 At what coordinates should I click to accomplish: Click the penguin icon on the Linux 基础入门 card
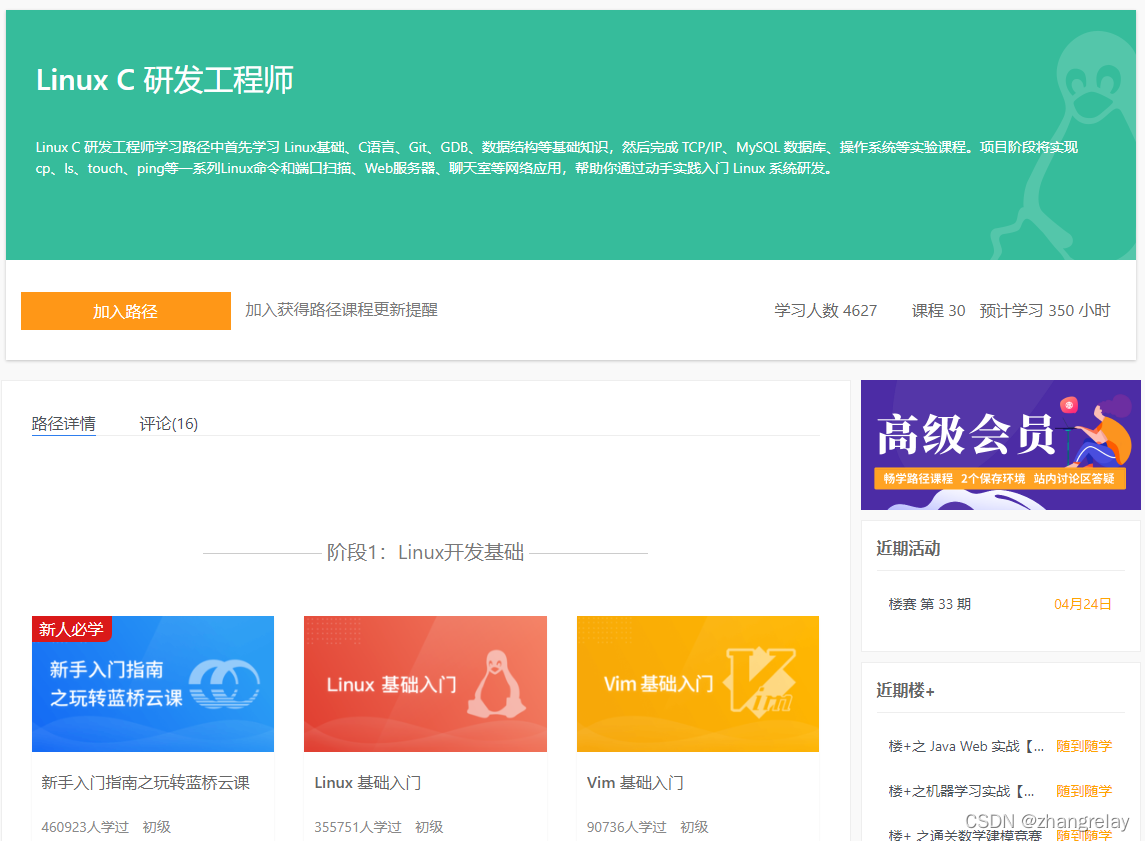(x=497, y=683)
